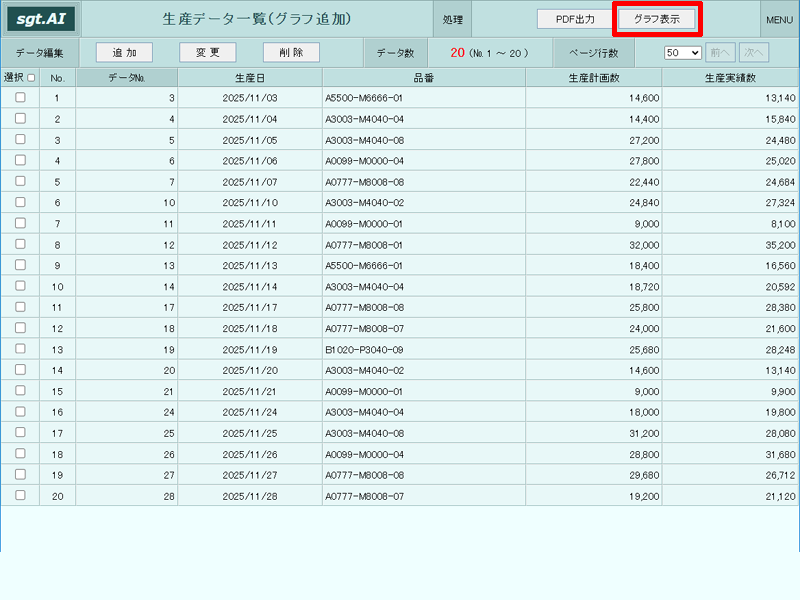Click the 追加 add data button

pyautogui.click(x=124, y=52)
